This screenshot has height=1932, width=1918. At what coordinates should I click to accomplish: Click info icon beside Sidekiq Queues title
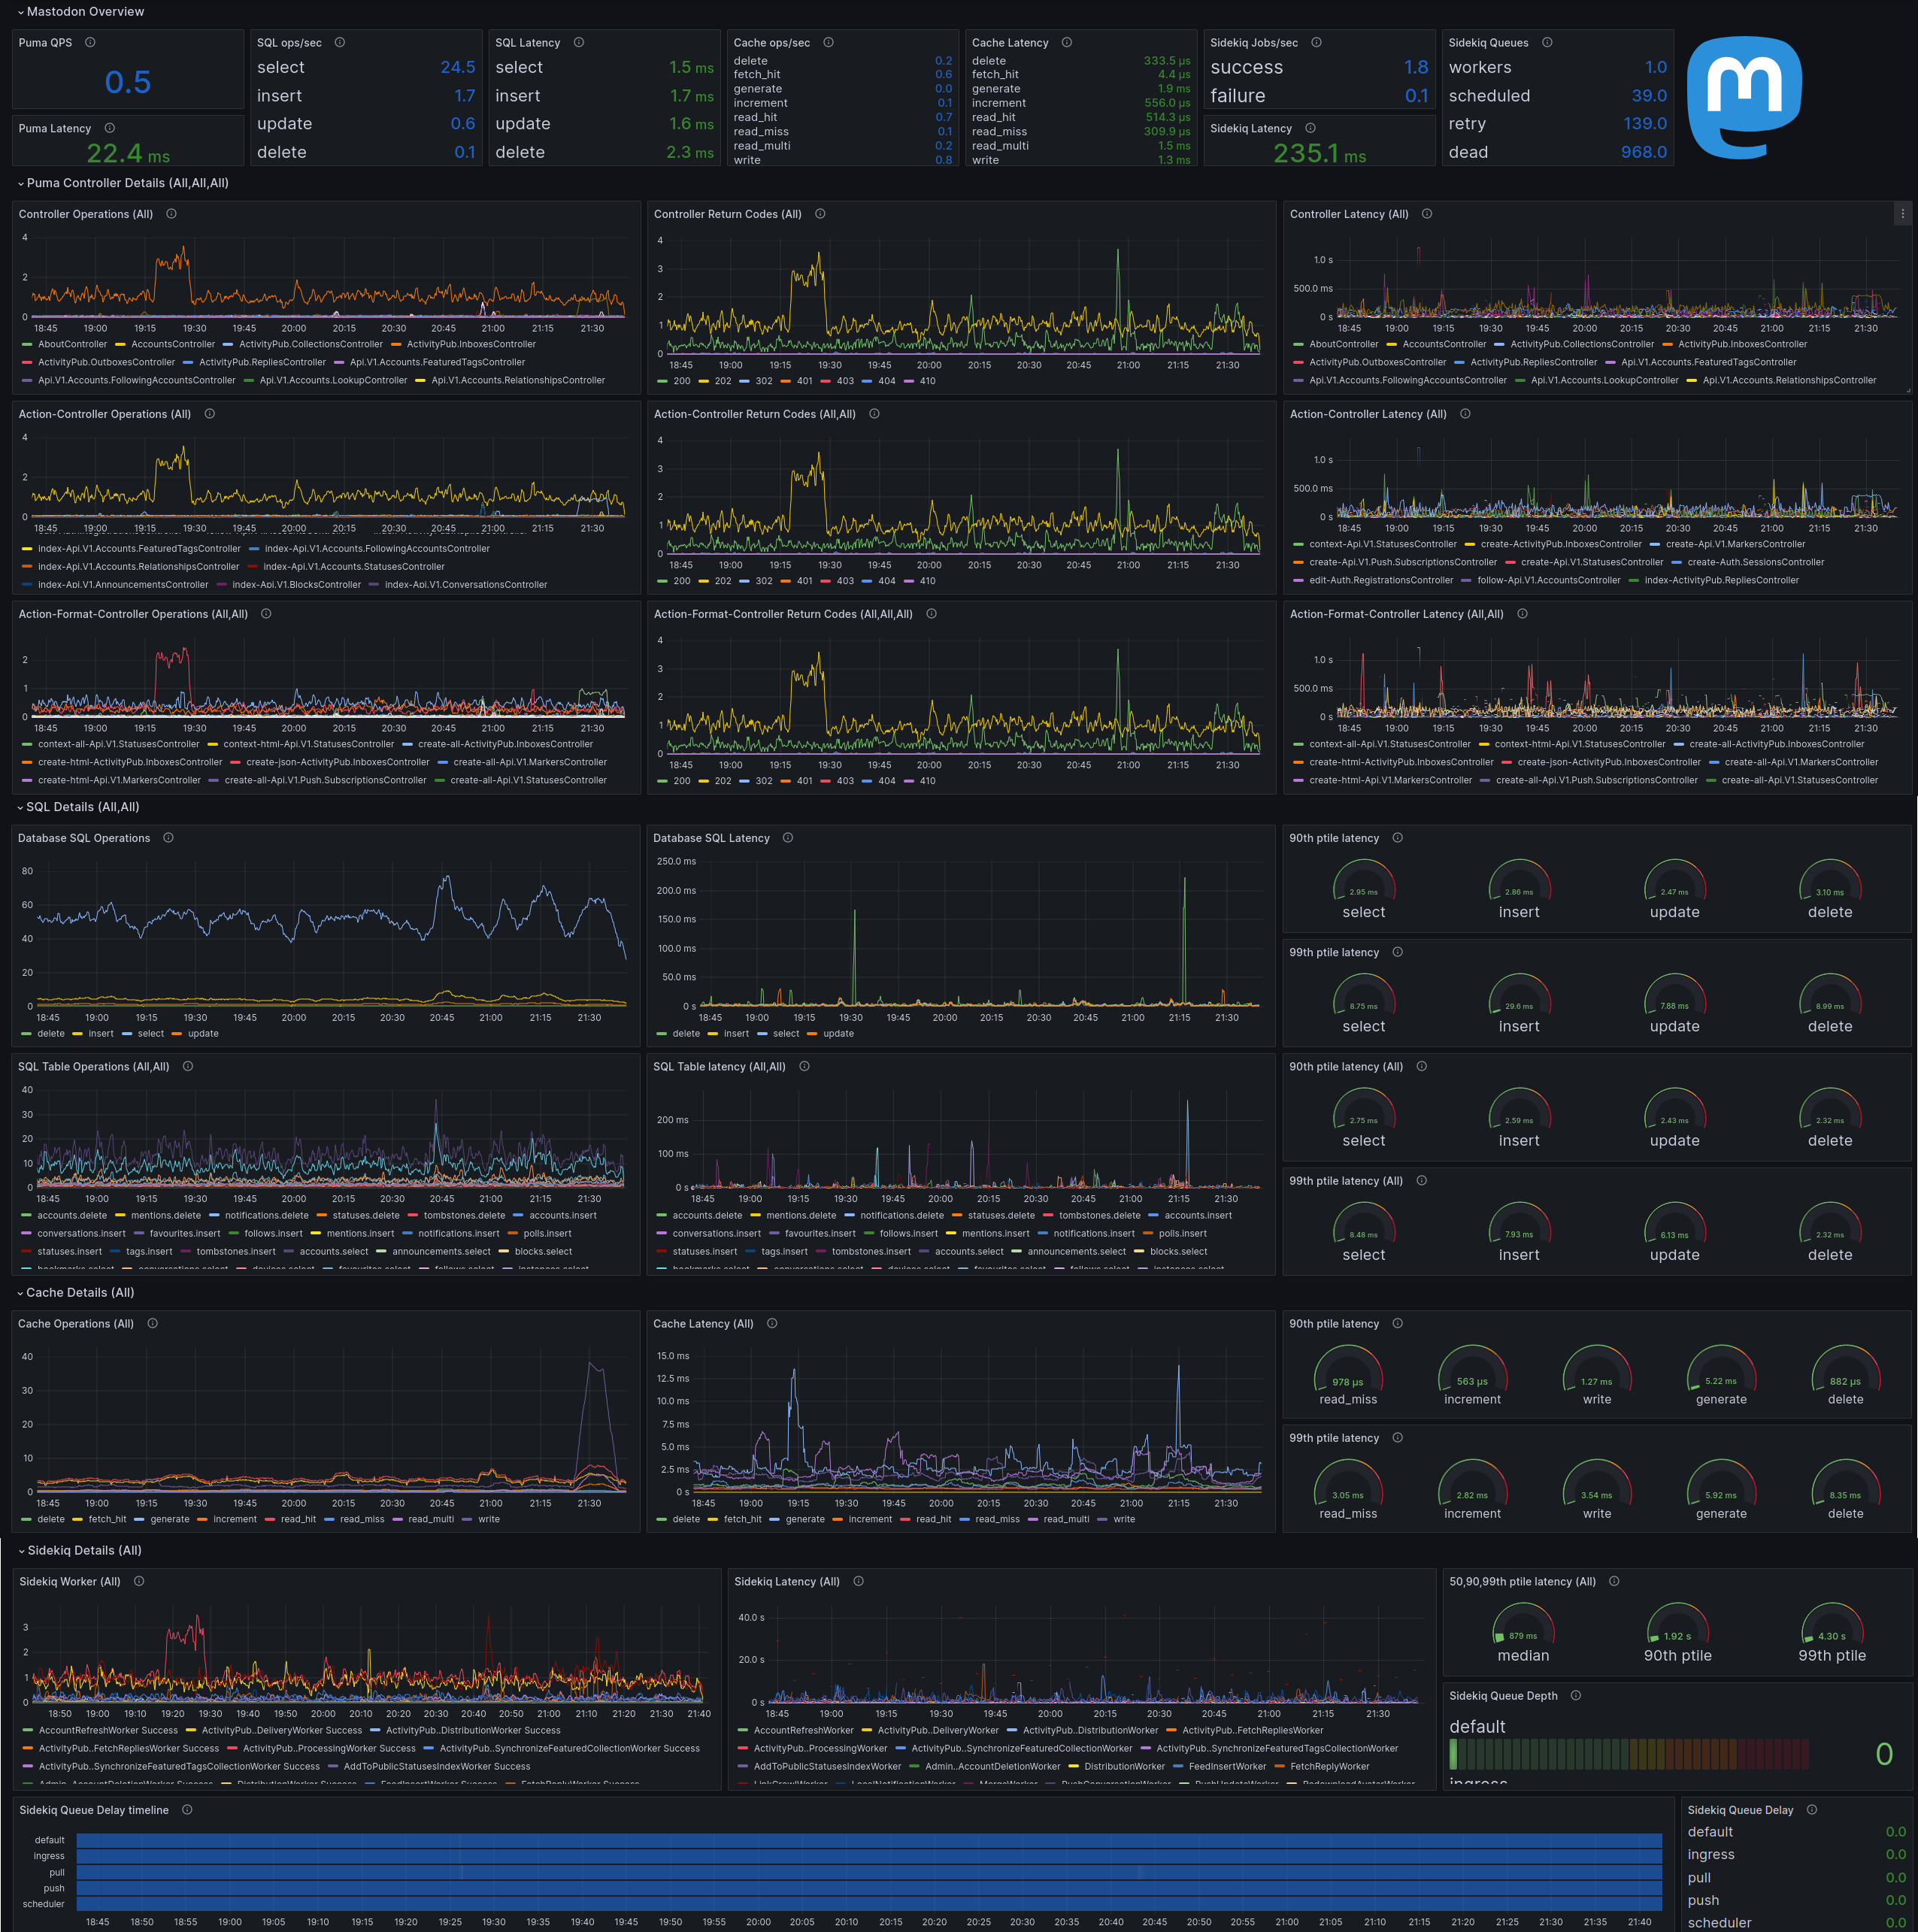[x=1547, y=42]
